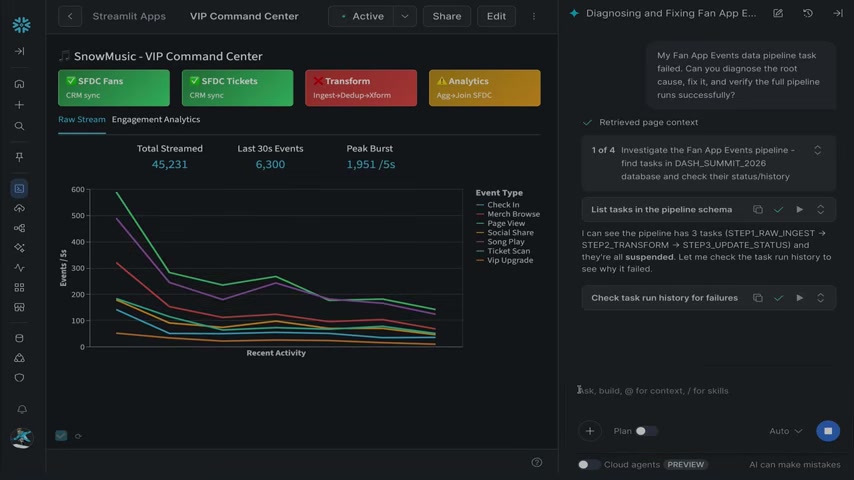This screenshot has height=480, width=854.
Task: Open the Active status dropdown arrow
Action: [x=405, y=16]
